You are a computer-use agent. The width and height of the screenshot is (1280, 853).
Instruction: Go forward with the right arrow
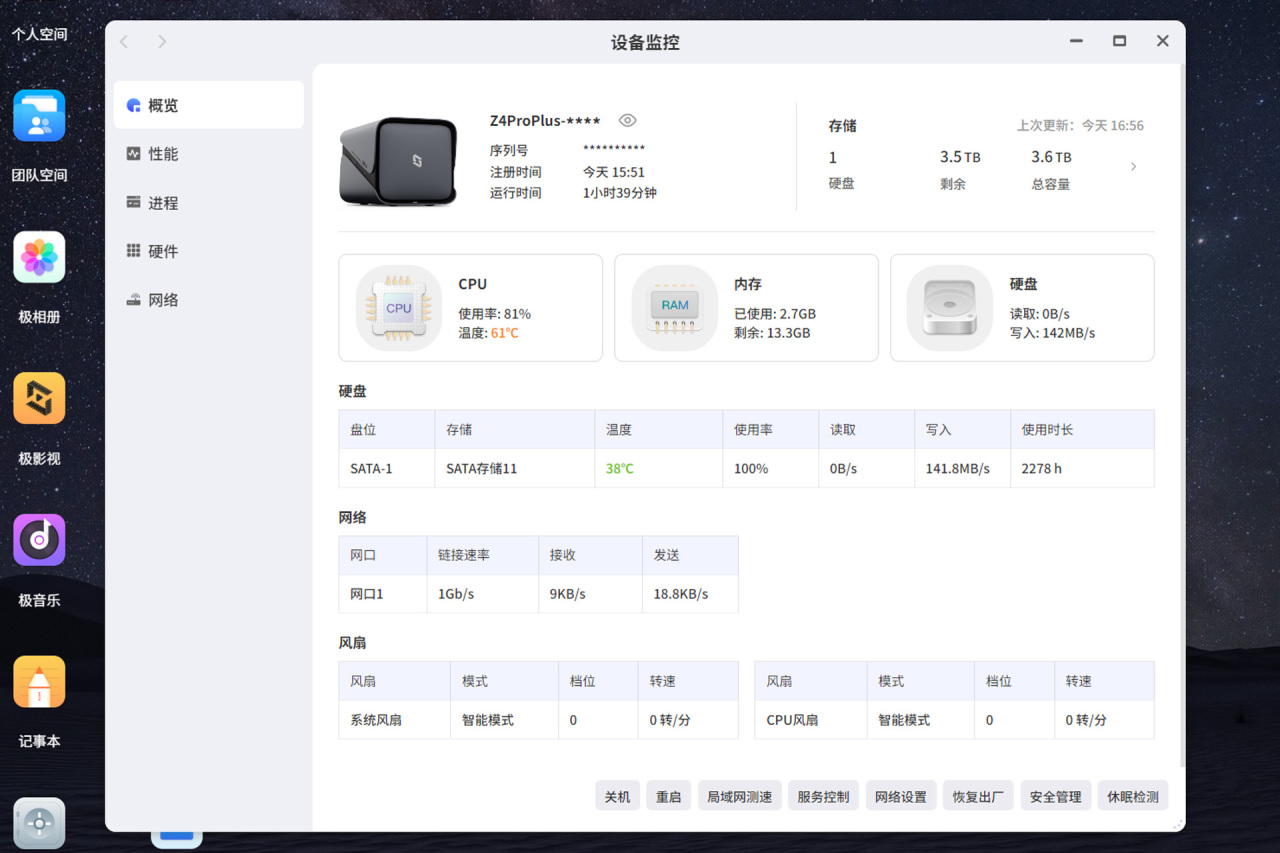click(162, 41)
